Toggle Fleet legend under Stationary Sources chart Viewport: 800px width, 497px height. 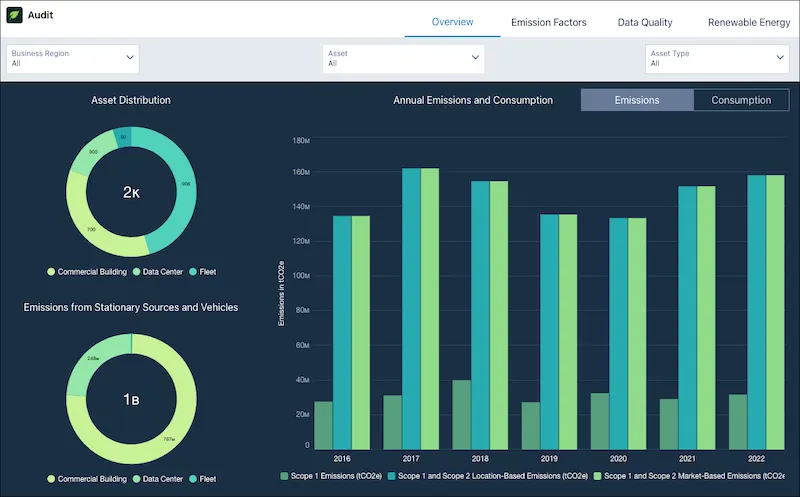[x=193, y=479]
